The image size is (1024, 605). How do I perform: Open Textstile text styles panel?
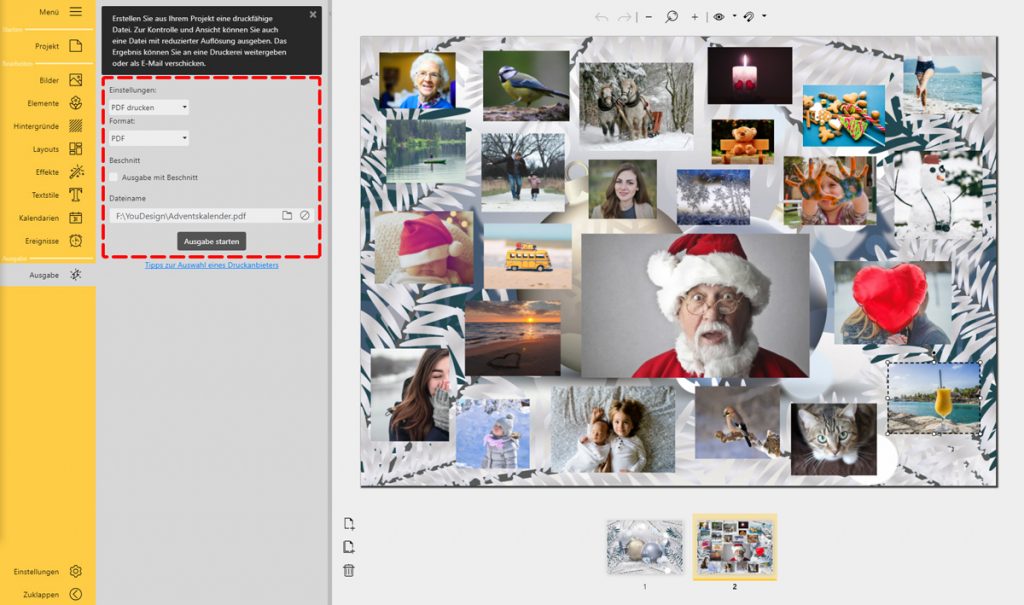pyautogui.click(x=75, y=195)
